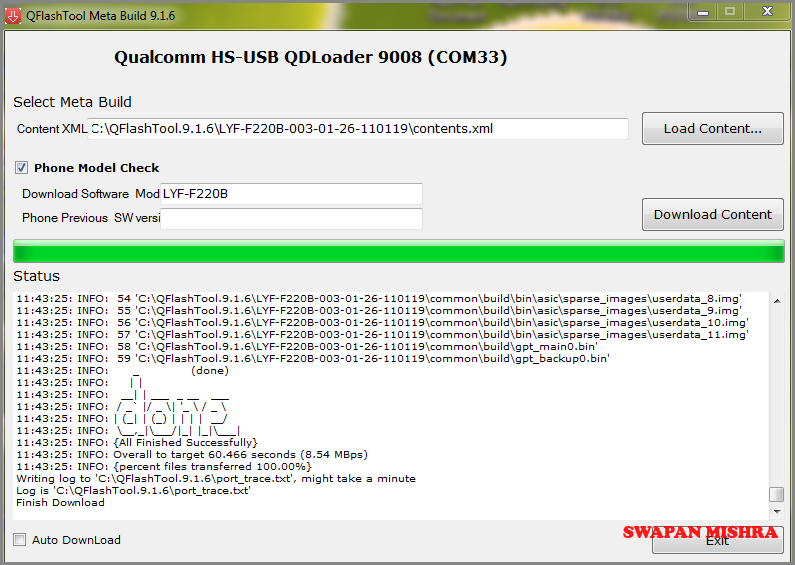Click the Qualcomm HS-USB QDLoader 9008 (COM33) heading
This screenshot has width=795, height=565.
point(310,57)
